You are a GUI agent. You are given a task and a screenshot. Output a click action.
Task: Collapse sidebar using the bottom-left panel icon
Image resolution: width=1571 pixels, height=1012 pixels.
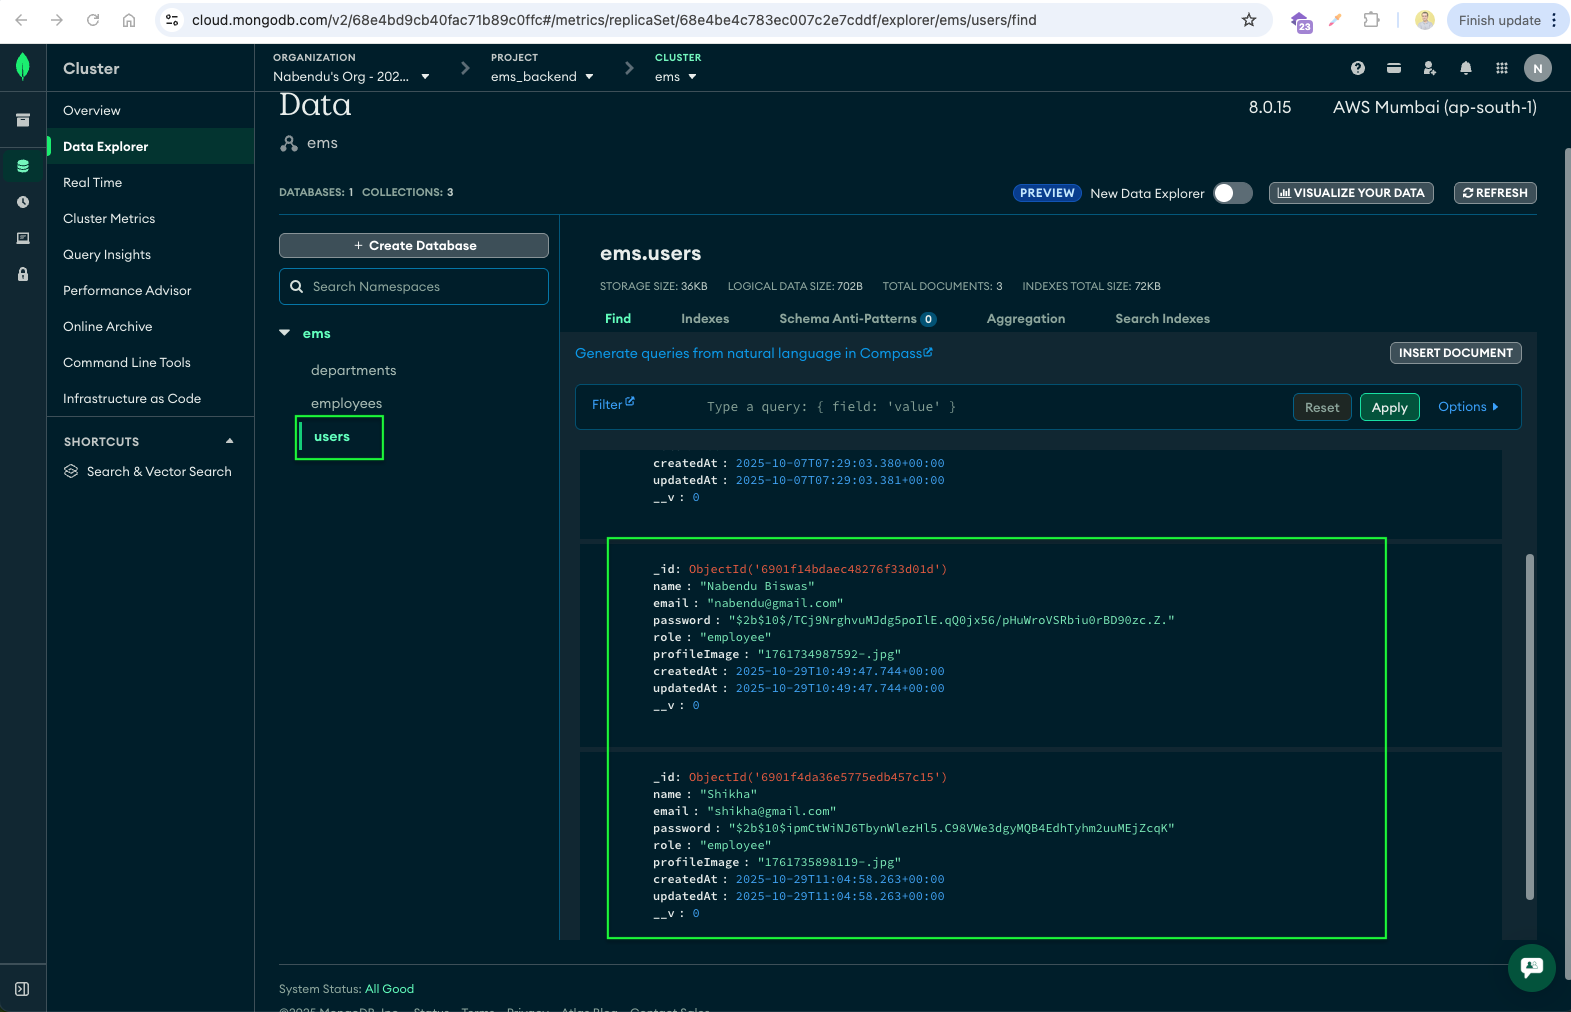(x=22, y=989)
